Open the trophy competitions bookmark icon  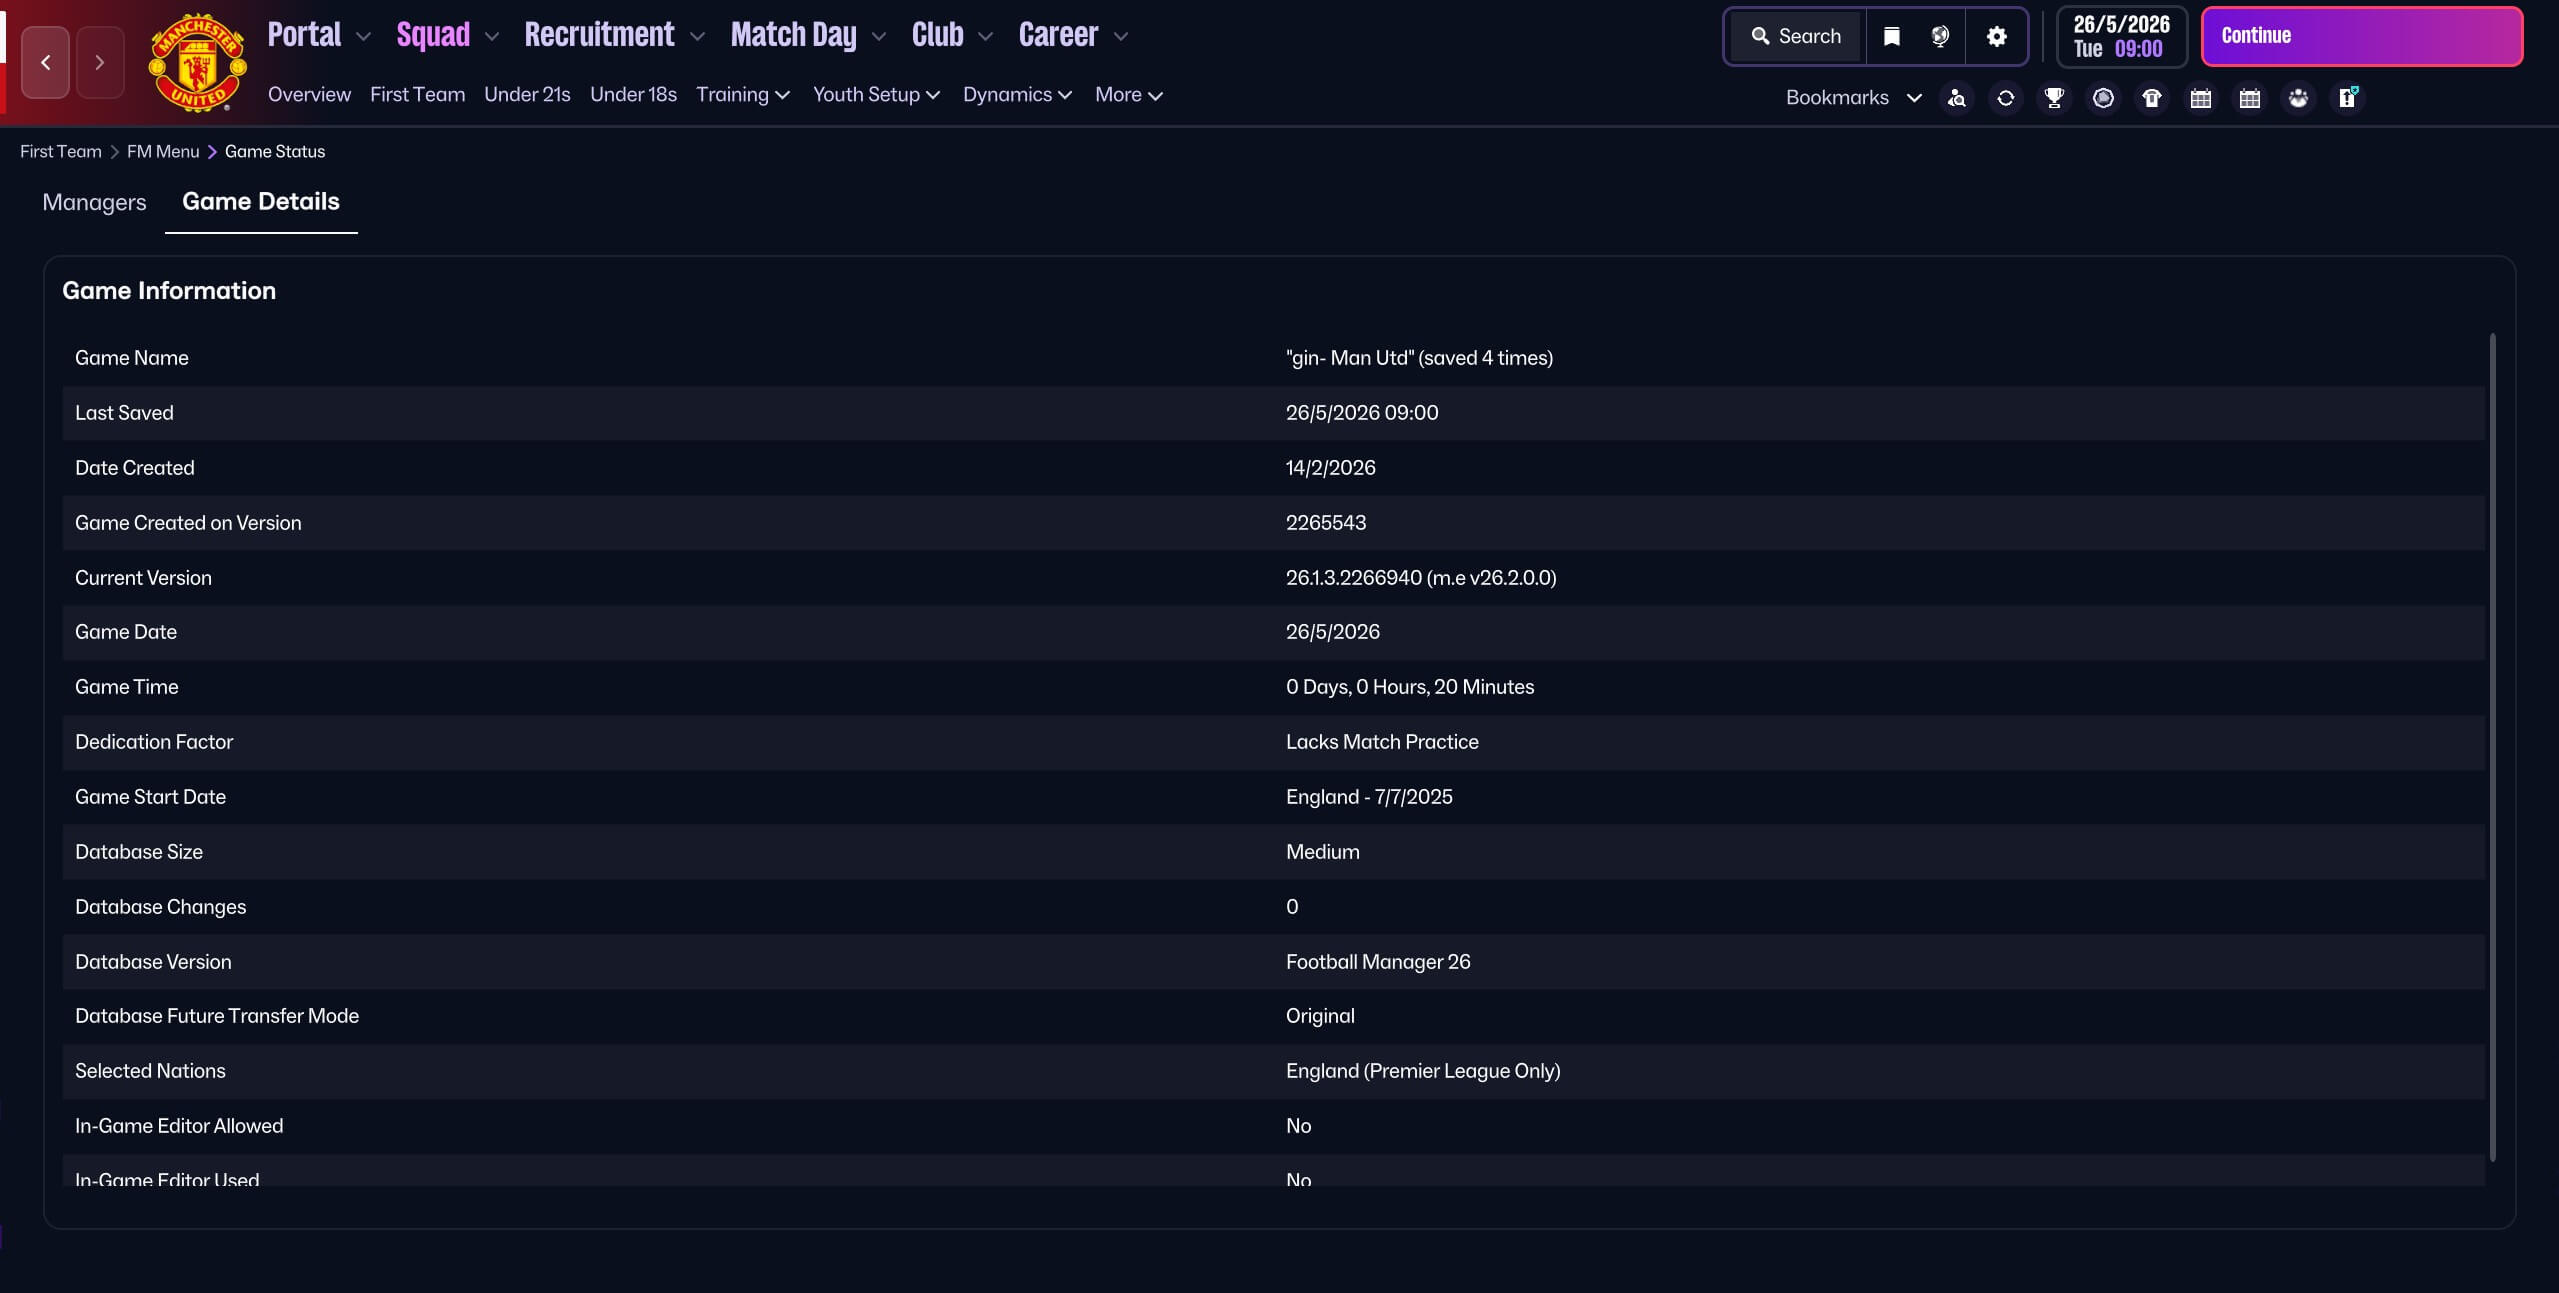click(2054, 98)
